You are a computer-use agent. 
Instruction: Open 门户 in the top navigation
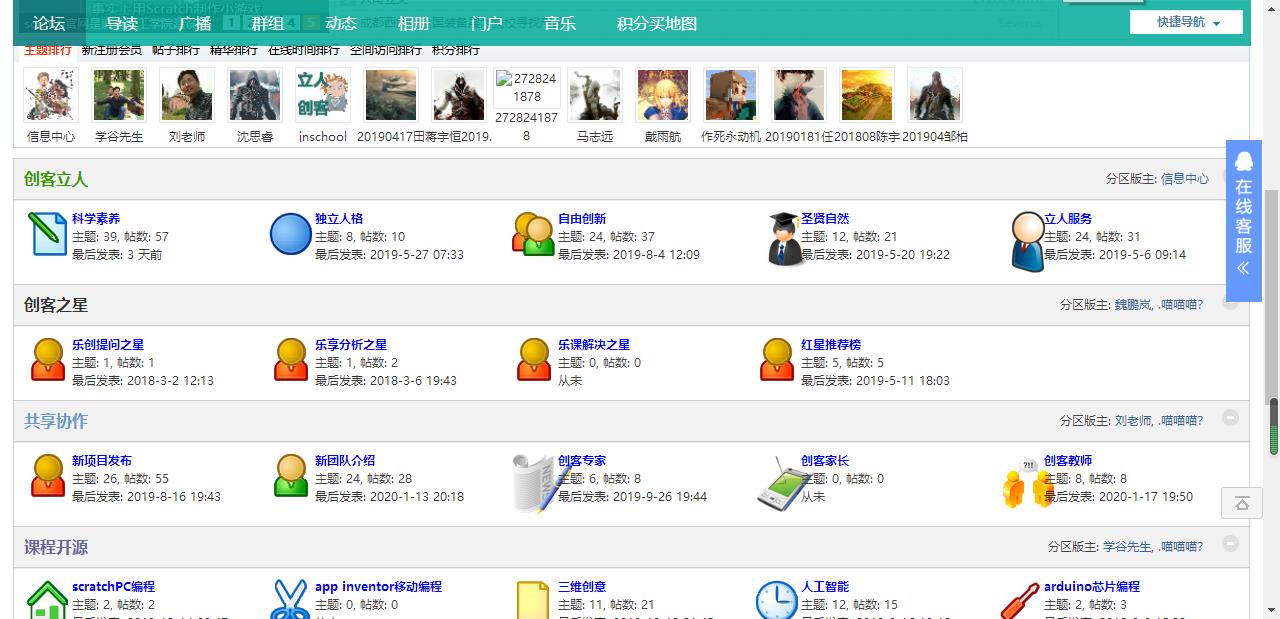click(x=486, y=23)
